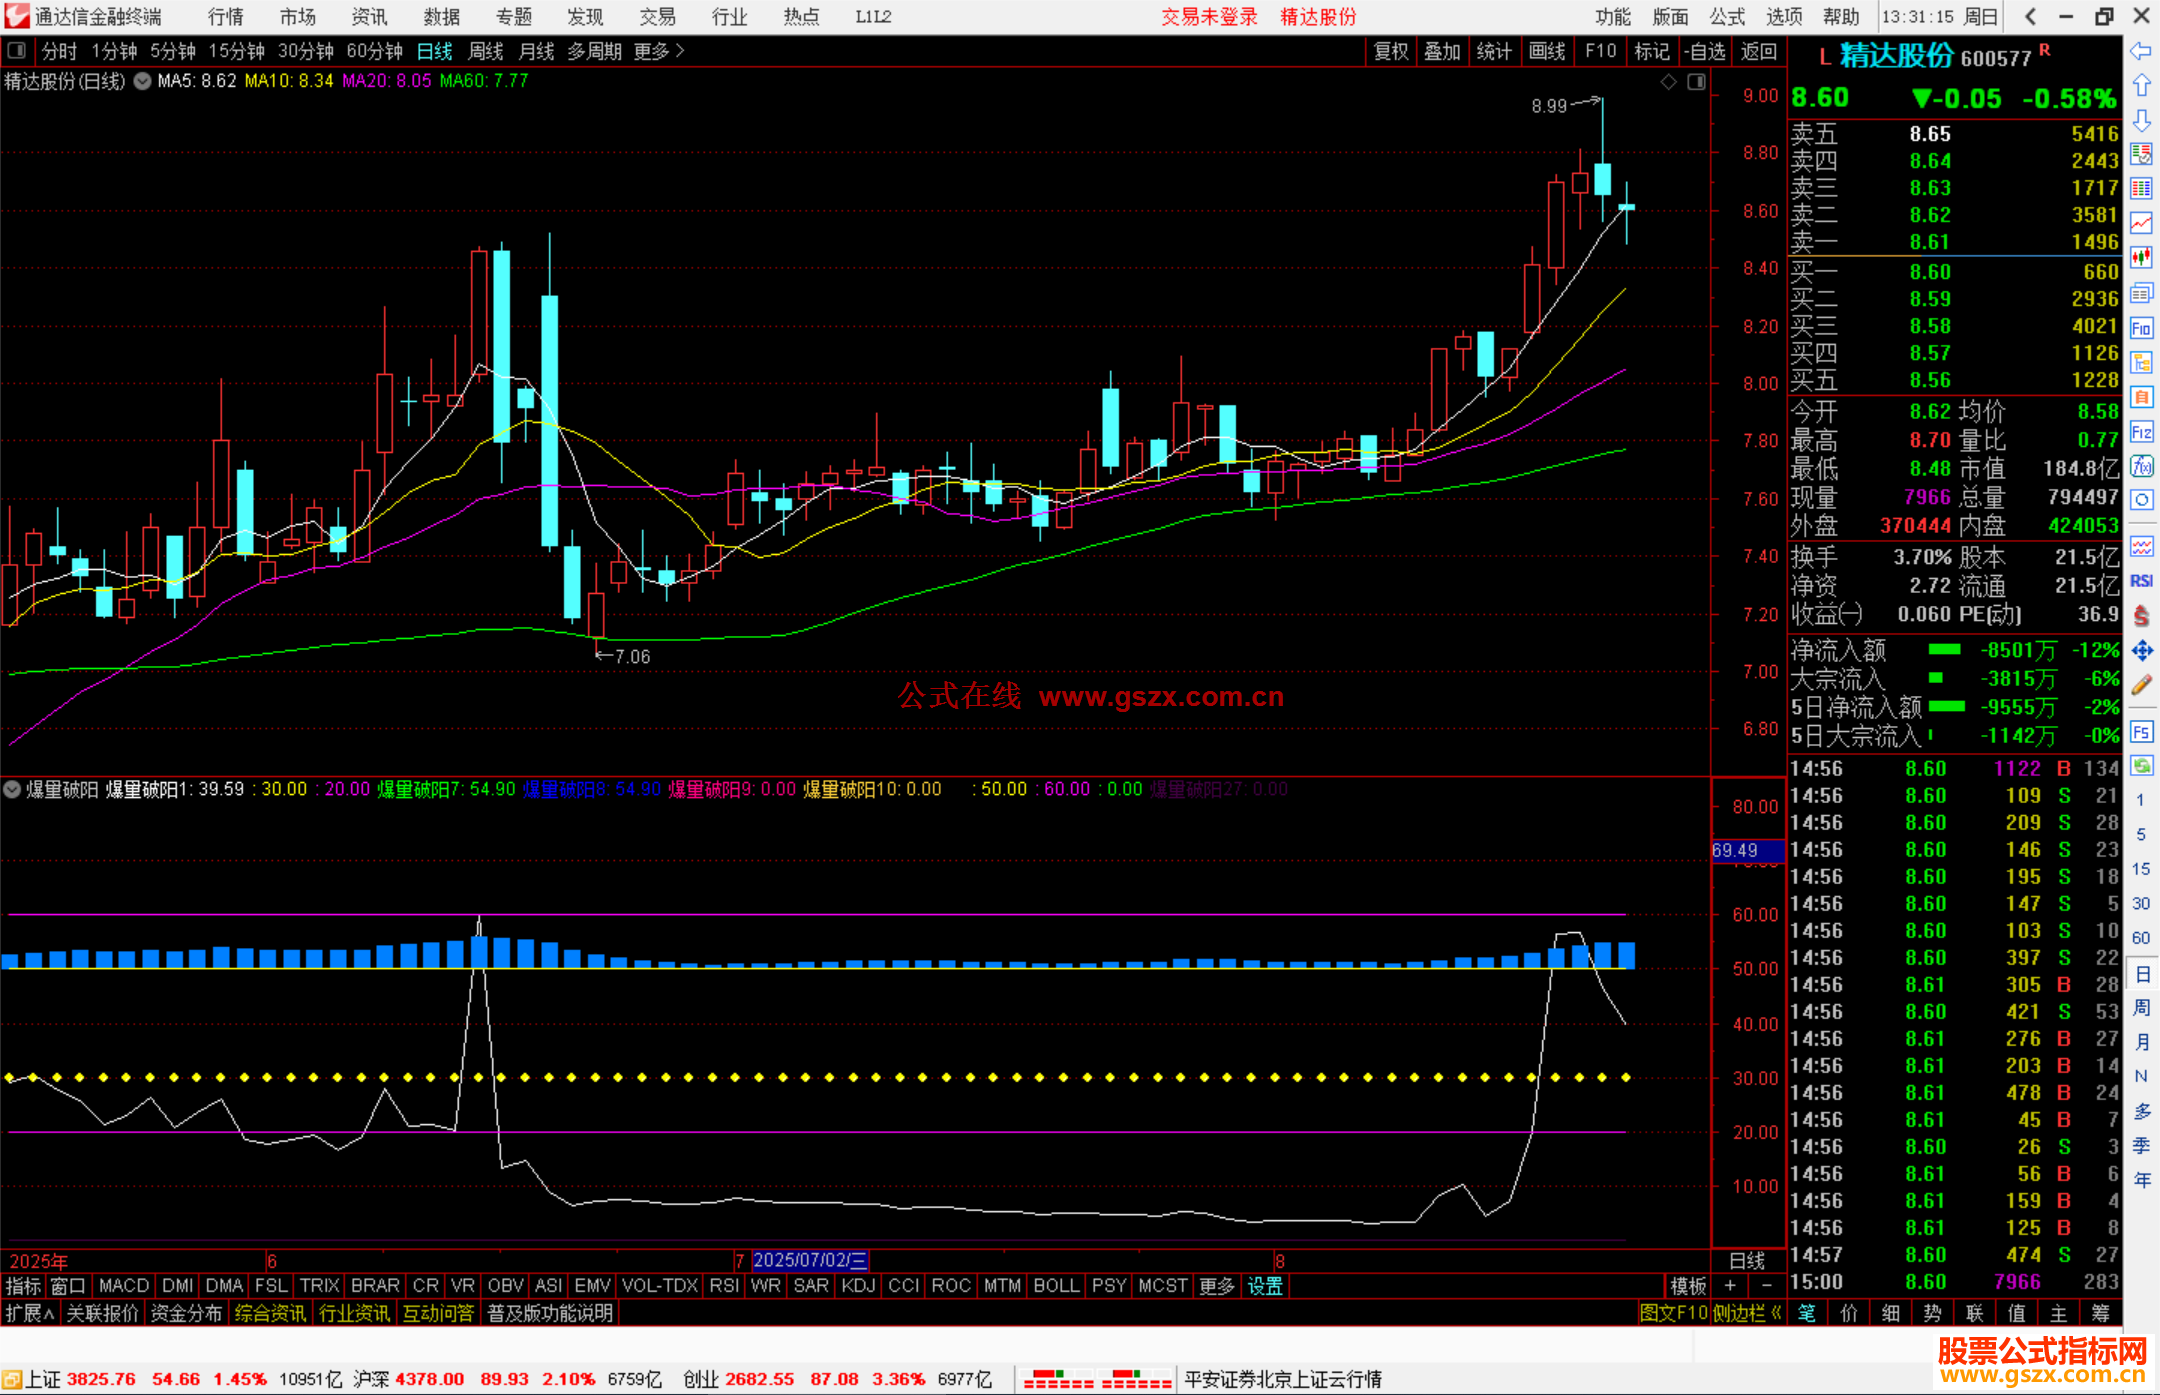The height and width of the screenshot is (1395, 2160).
Task: Select the 30分钟 period tab
Action: (306, 51)
